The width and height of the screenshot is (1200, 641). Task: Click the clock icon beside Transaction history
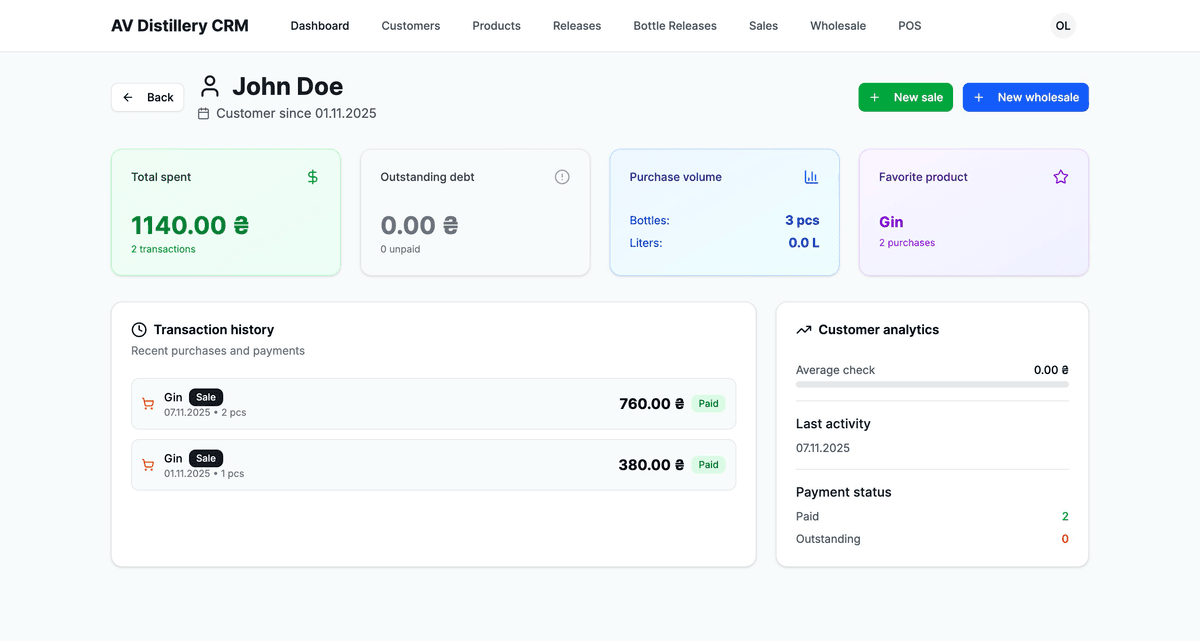click(139, 330)
